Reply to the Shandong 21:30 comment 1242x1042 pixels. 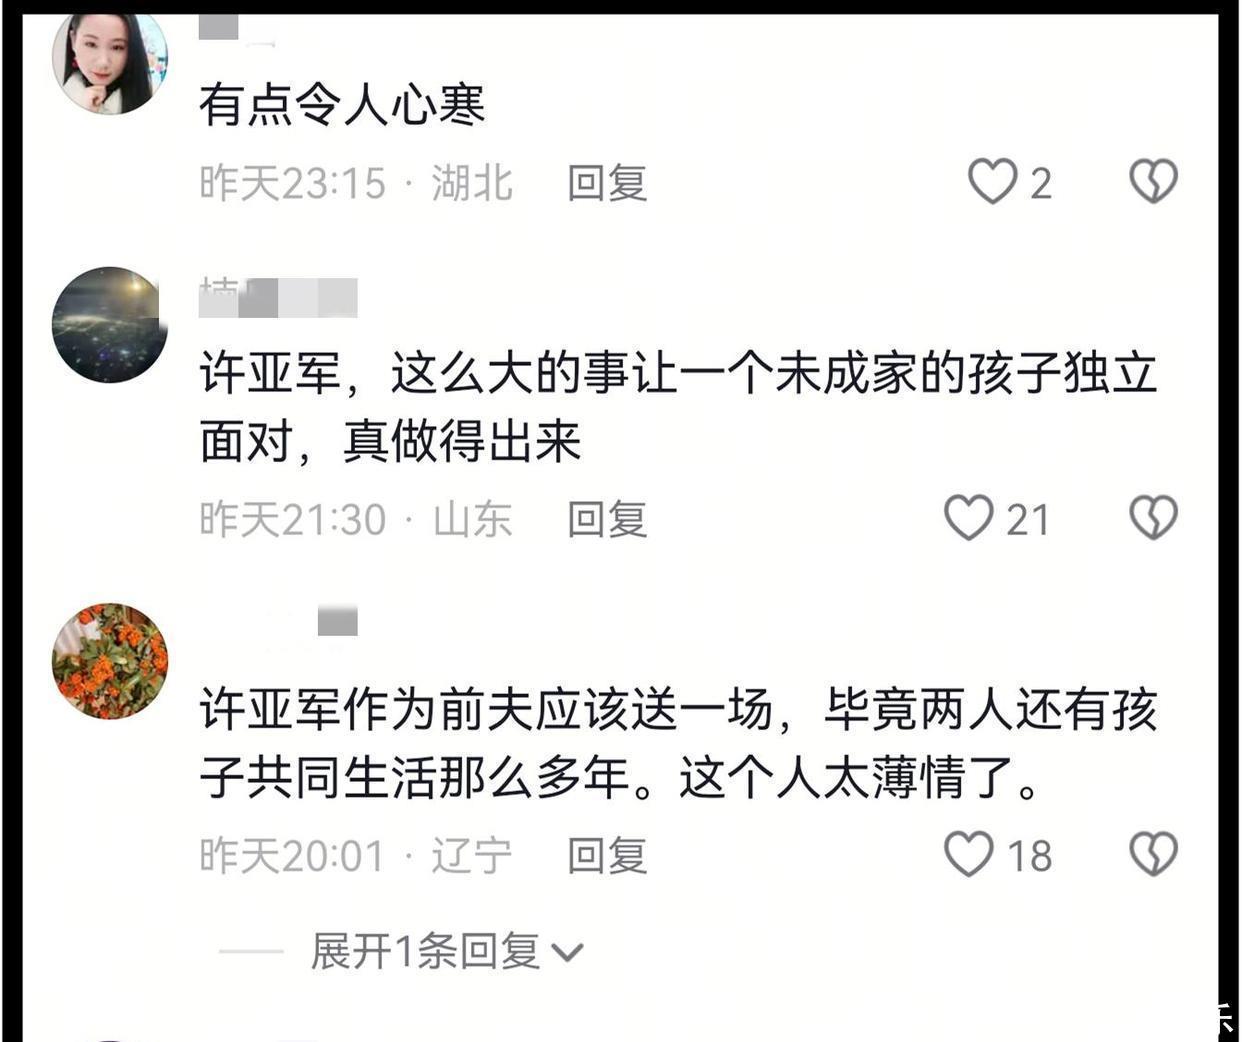coord(607,519)
